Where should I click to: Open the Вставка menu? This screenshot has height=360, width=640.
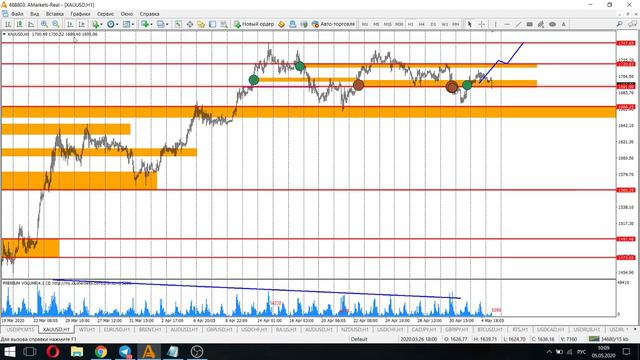[x=55, y=14]
